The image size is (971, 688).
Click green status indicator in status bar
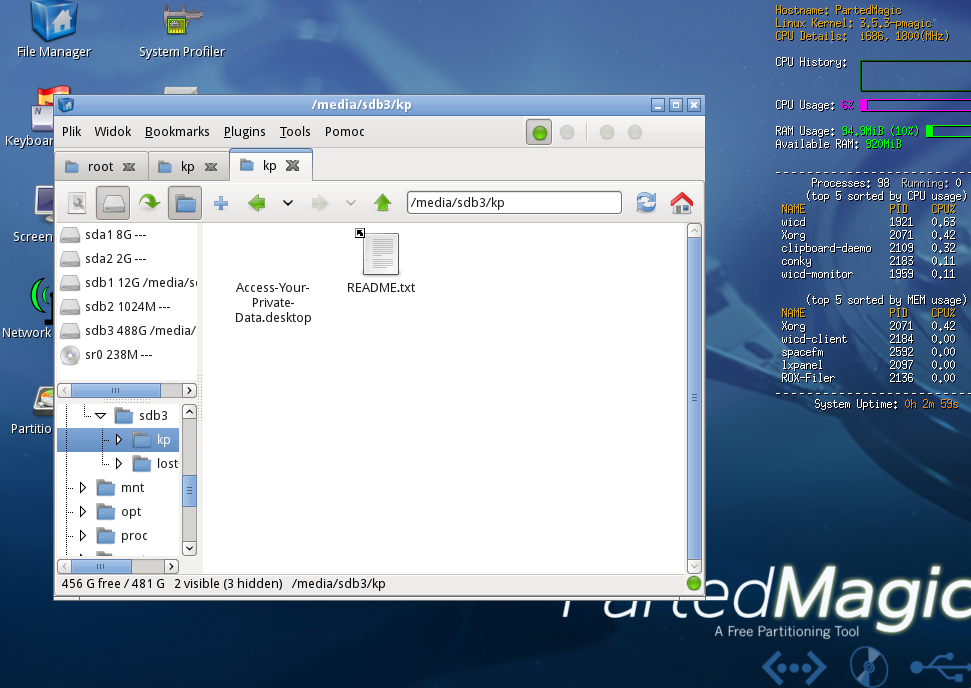click(694, 583)
